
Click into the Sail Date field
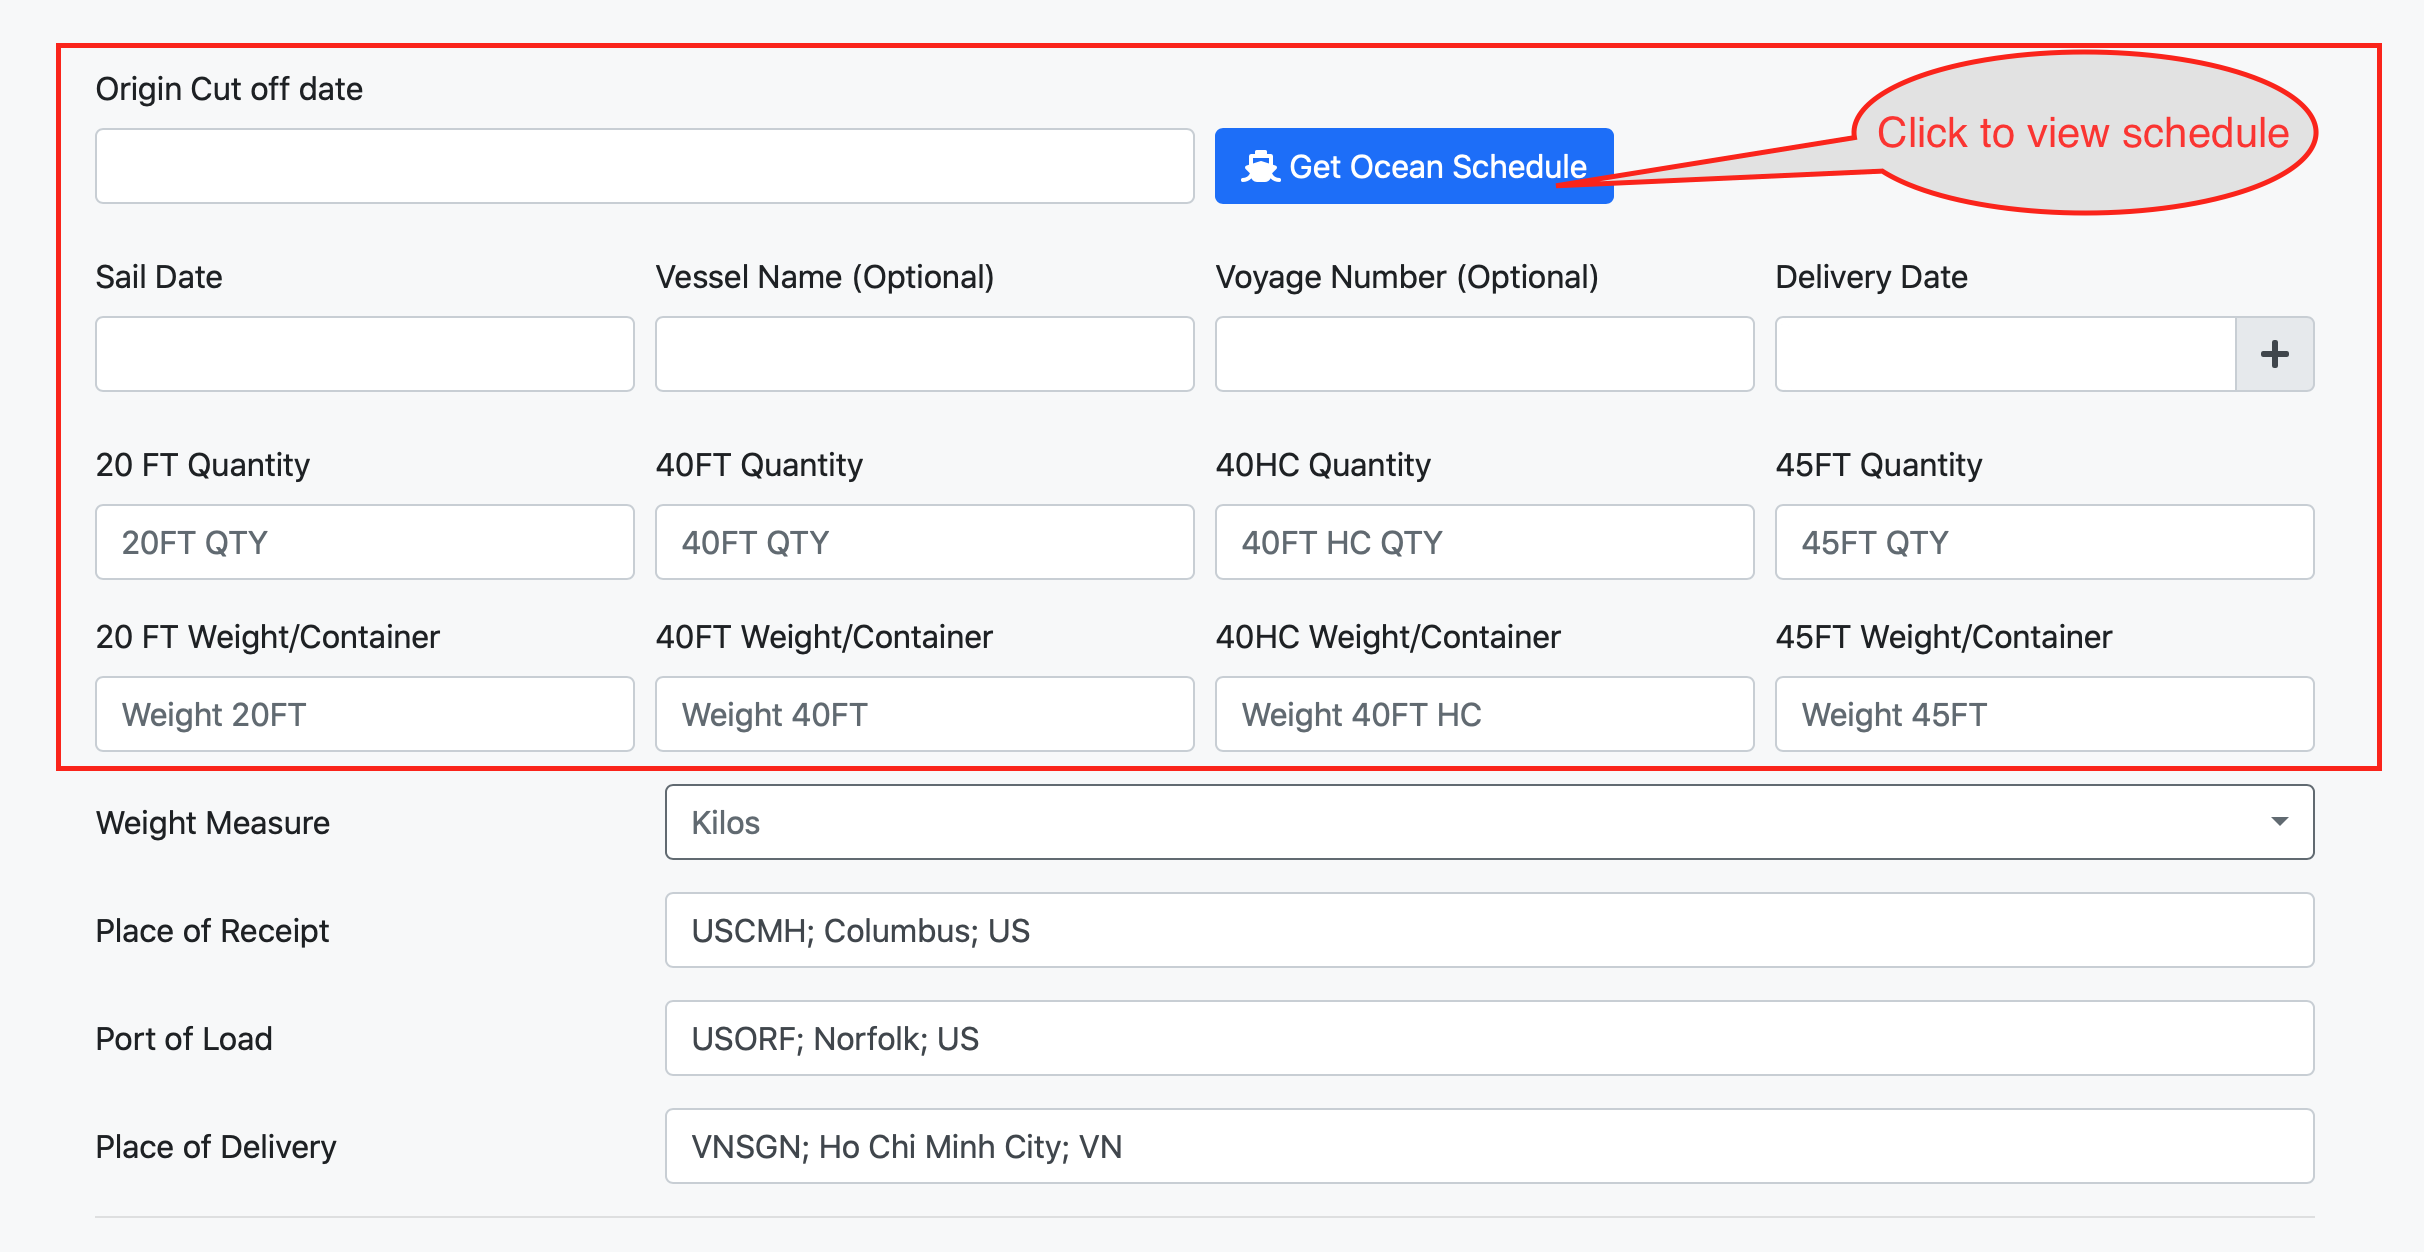tap(364, 354)
